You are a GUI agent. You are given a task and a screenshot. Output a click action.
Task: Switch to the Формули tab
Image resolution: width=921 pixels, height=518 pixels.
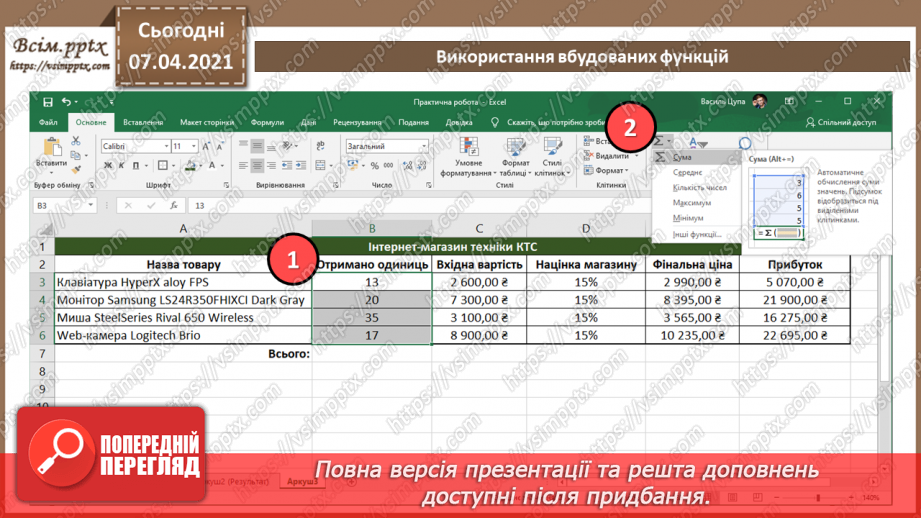tap(267, 122)
